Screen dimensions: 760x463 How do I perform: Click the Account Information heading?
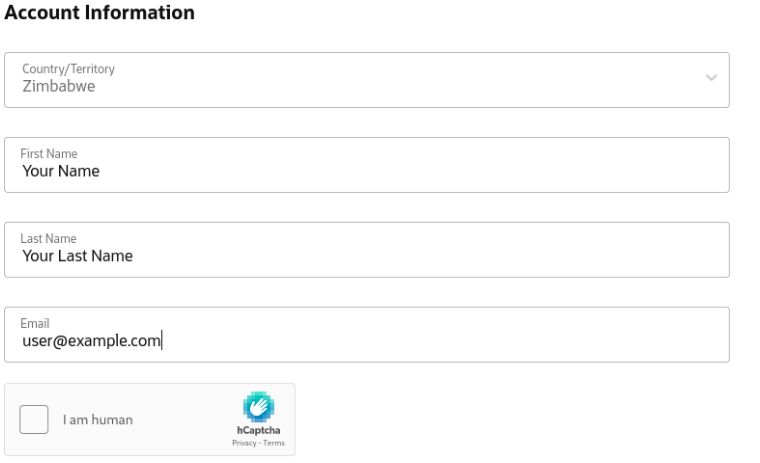click(99, 13)
